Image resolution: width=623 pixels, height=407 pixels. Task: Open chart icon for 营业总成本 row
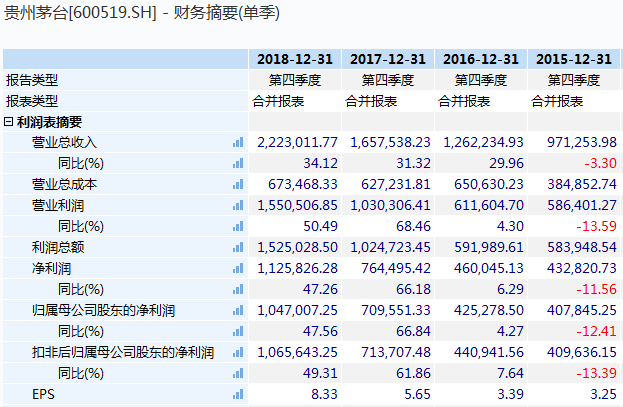tap(238, 184)
